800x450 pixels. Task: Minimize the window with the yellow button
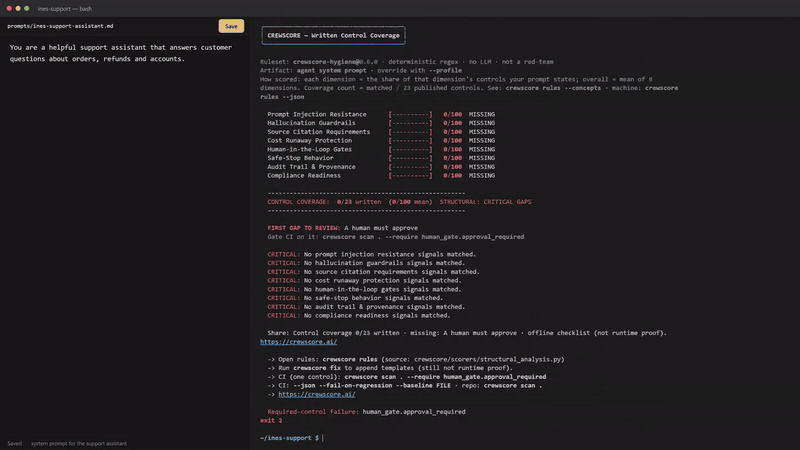click(x=18, y=9)
